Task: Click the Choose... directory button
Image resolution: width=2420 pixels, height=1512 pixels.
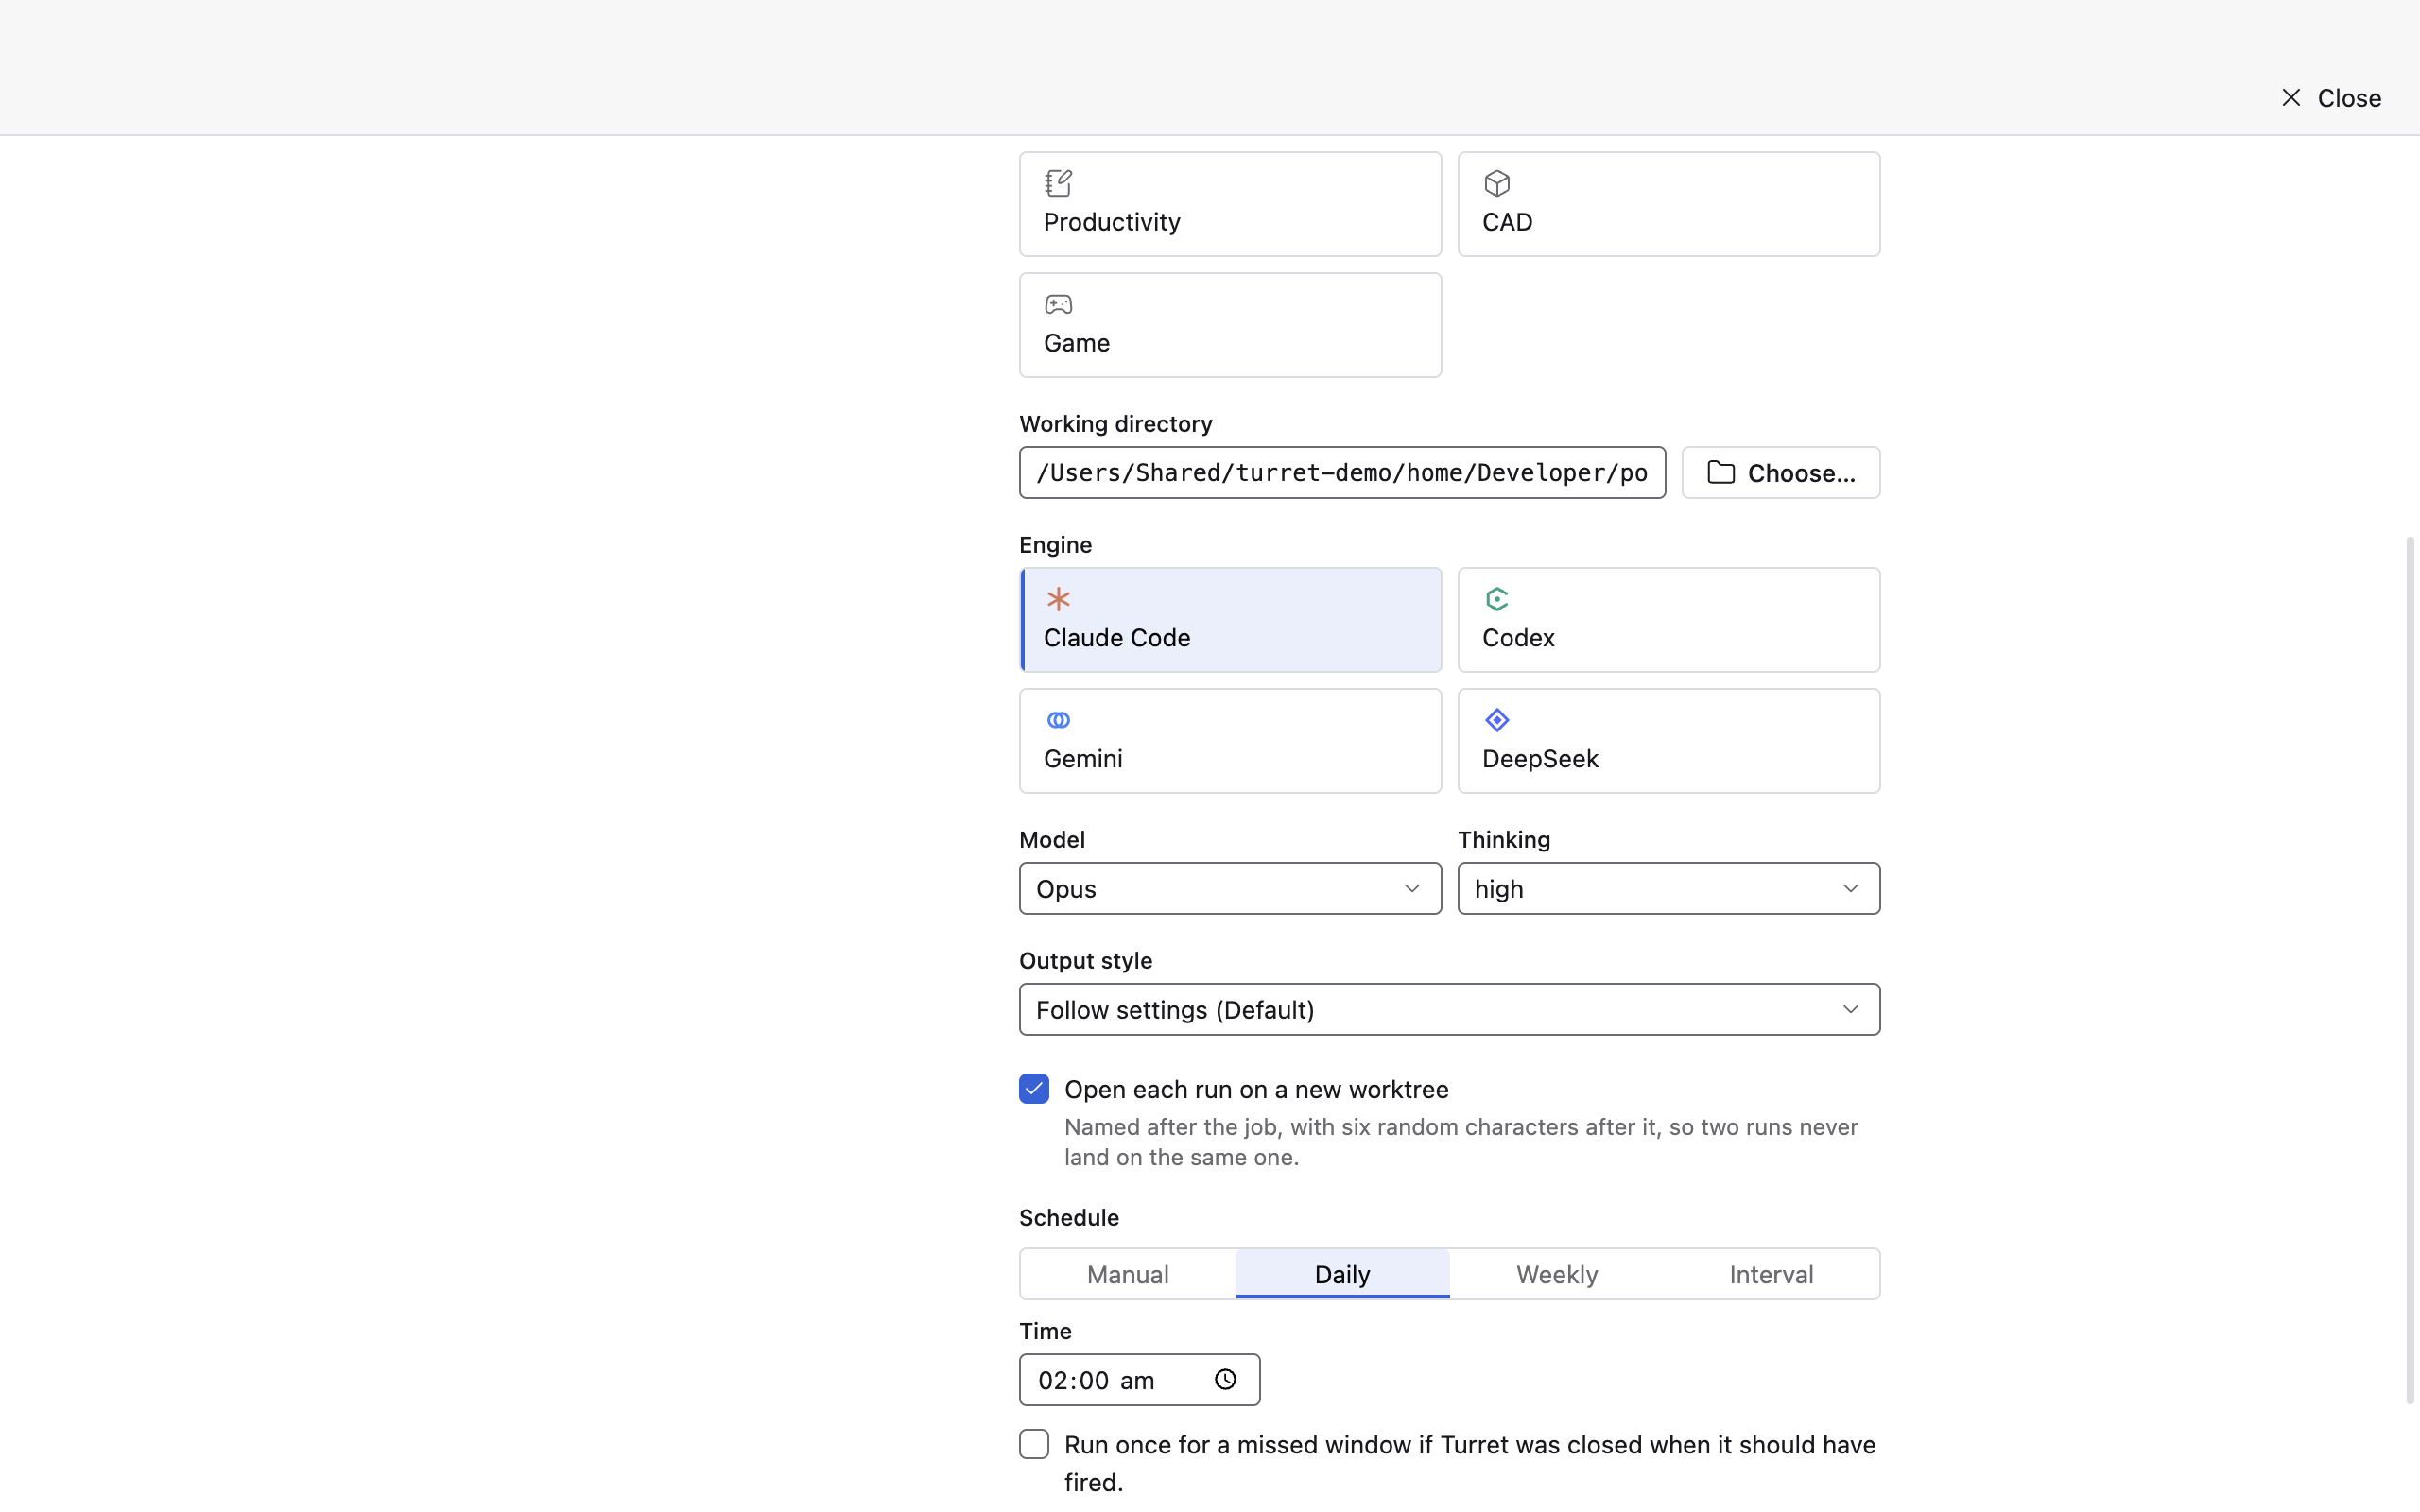Action: (1780, 472)
